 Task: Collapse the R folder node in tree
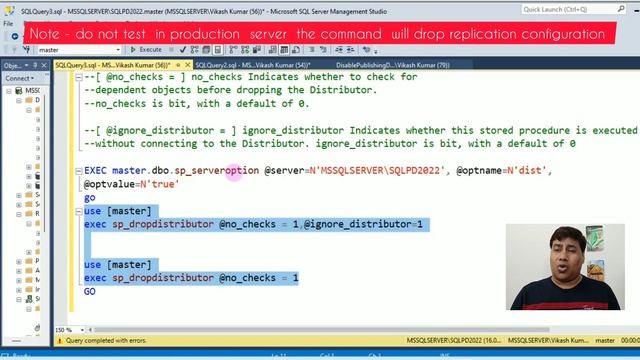pos(19,214)
